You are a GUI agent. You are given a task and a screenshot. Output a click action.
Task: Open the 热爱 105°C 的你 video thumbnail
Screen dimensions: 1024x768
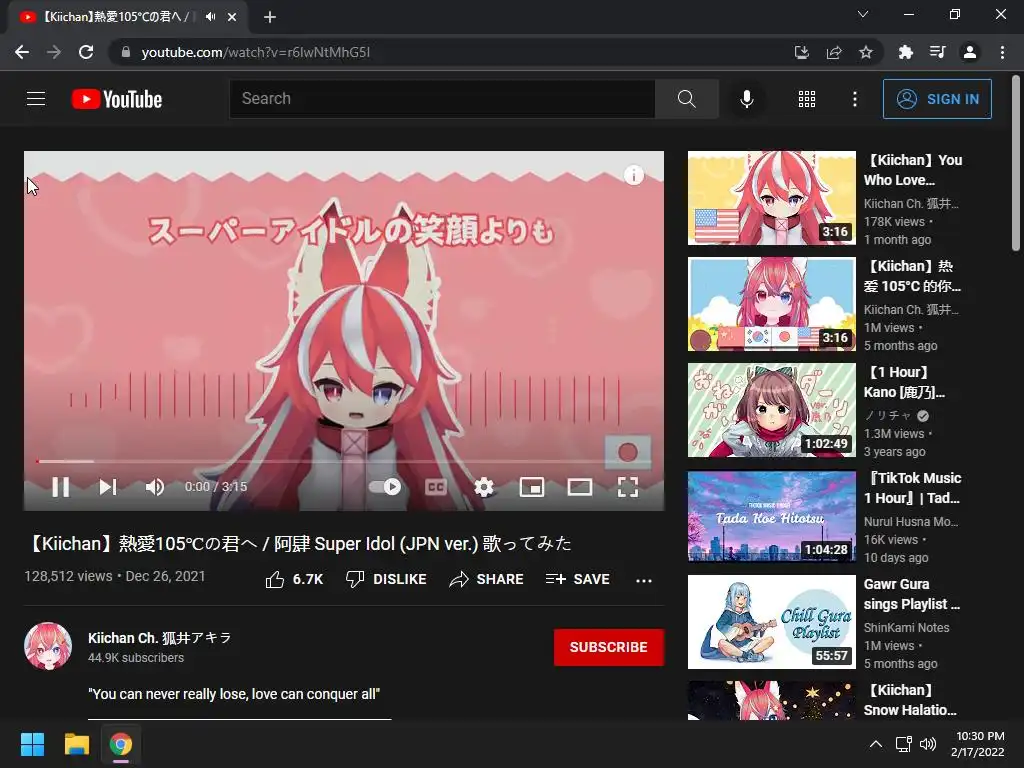(772, 304)
